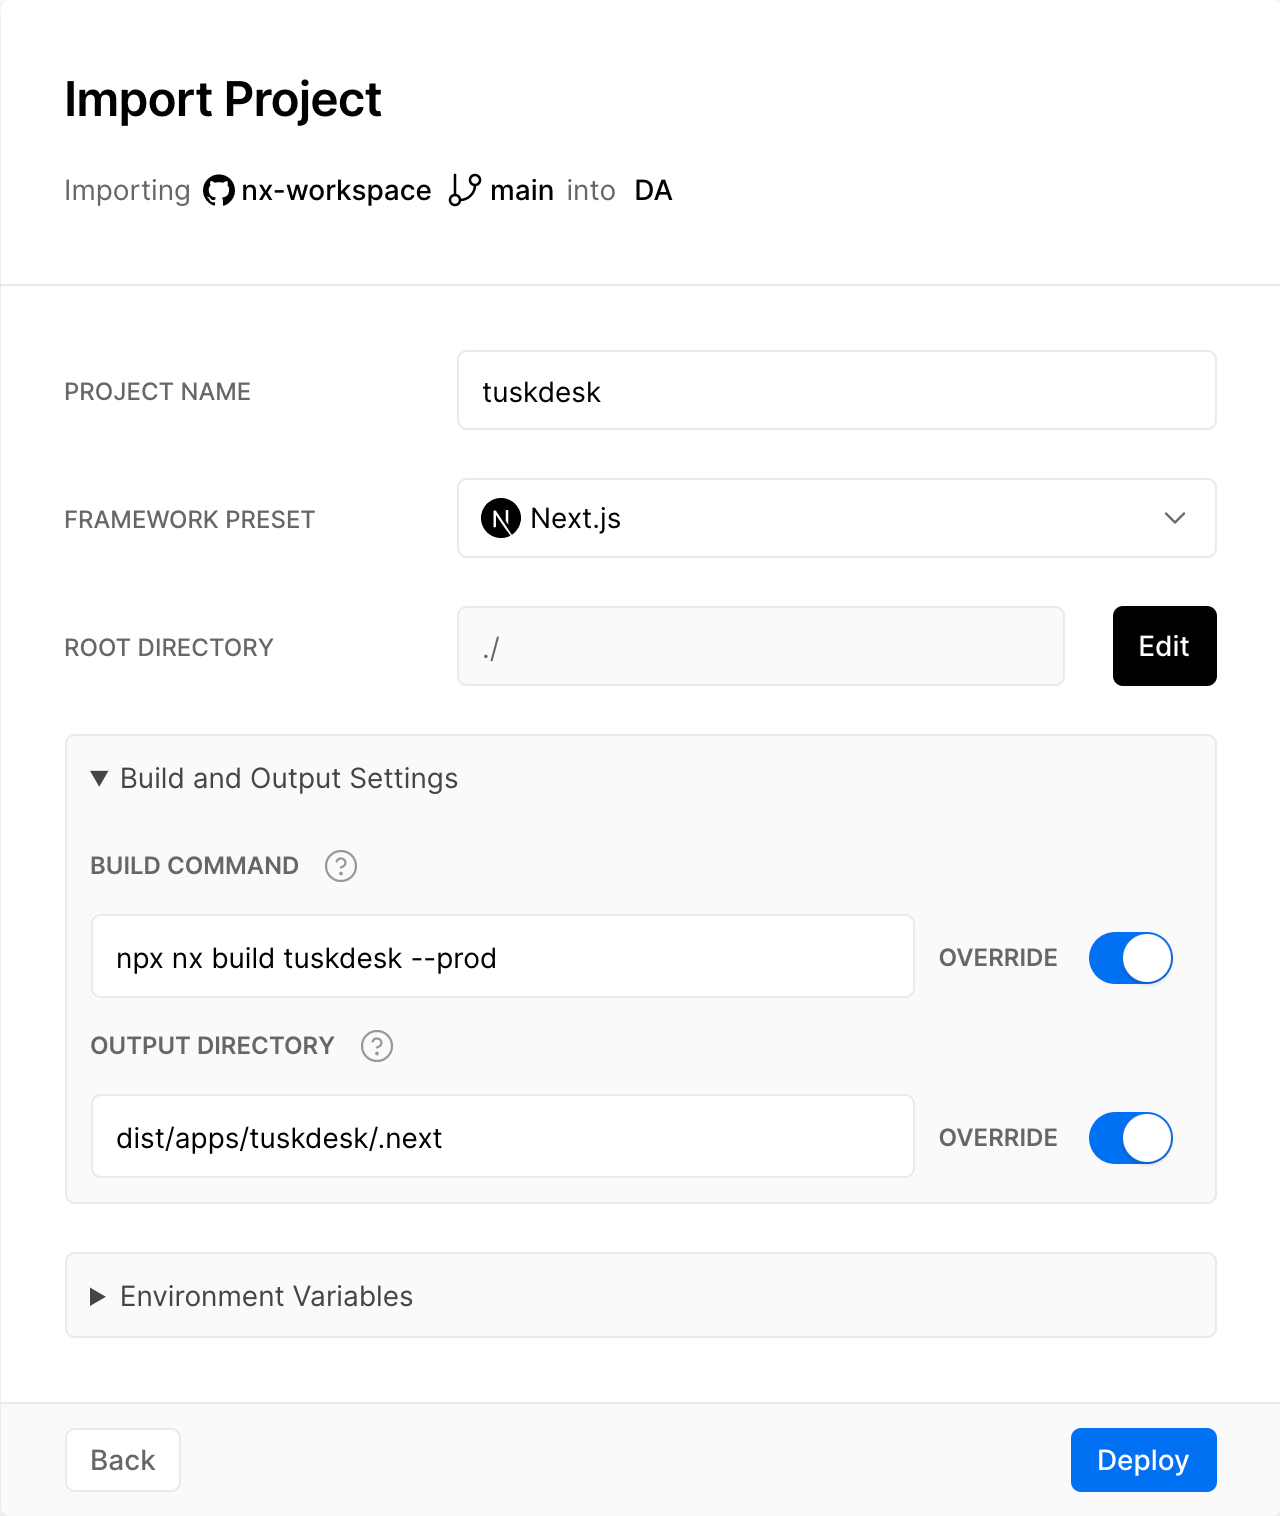Open the Output Directory help tooltip
Screen dimensions: 1280x1516
tap(376, 1046)
